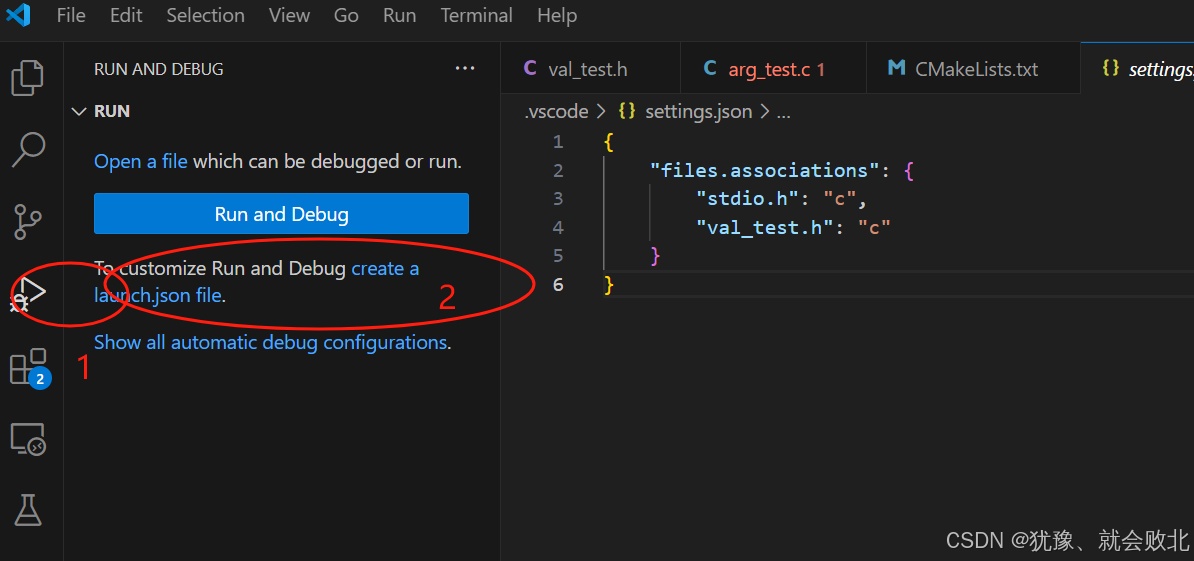
Task: Switch to the val_test.h tab
Action: 590,69
